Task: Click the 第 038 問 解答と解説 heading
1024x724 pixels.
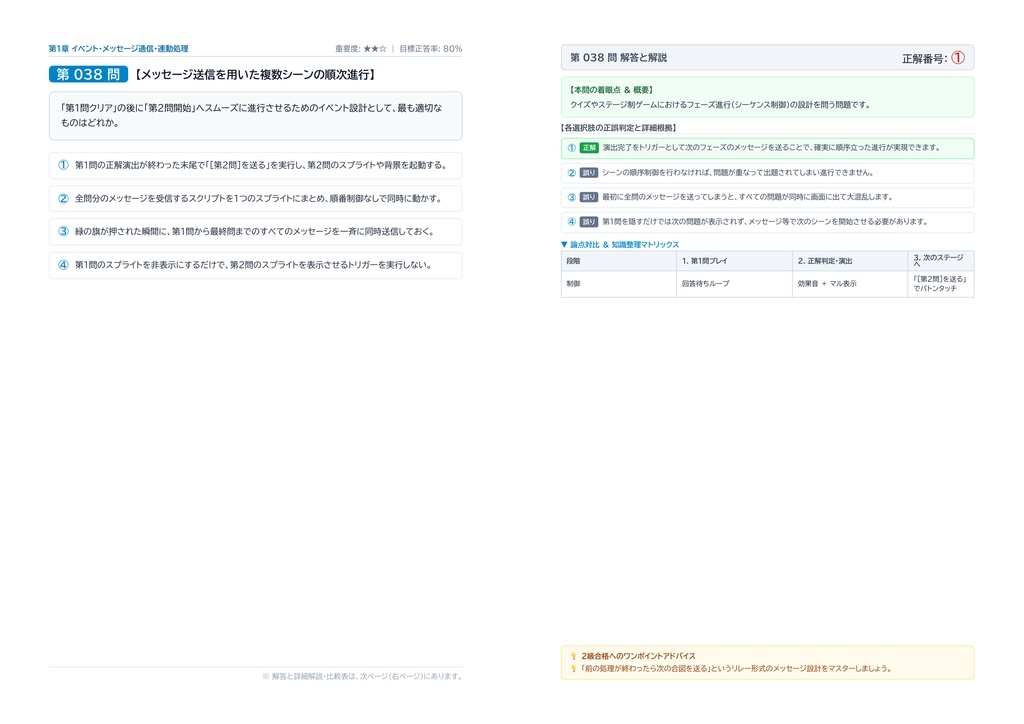Action: (618, 57)
